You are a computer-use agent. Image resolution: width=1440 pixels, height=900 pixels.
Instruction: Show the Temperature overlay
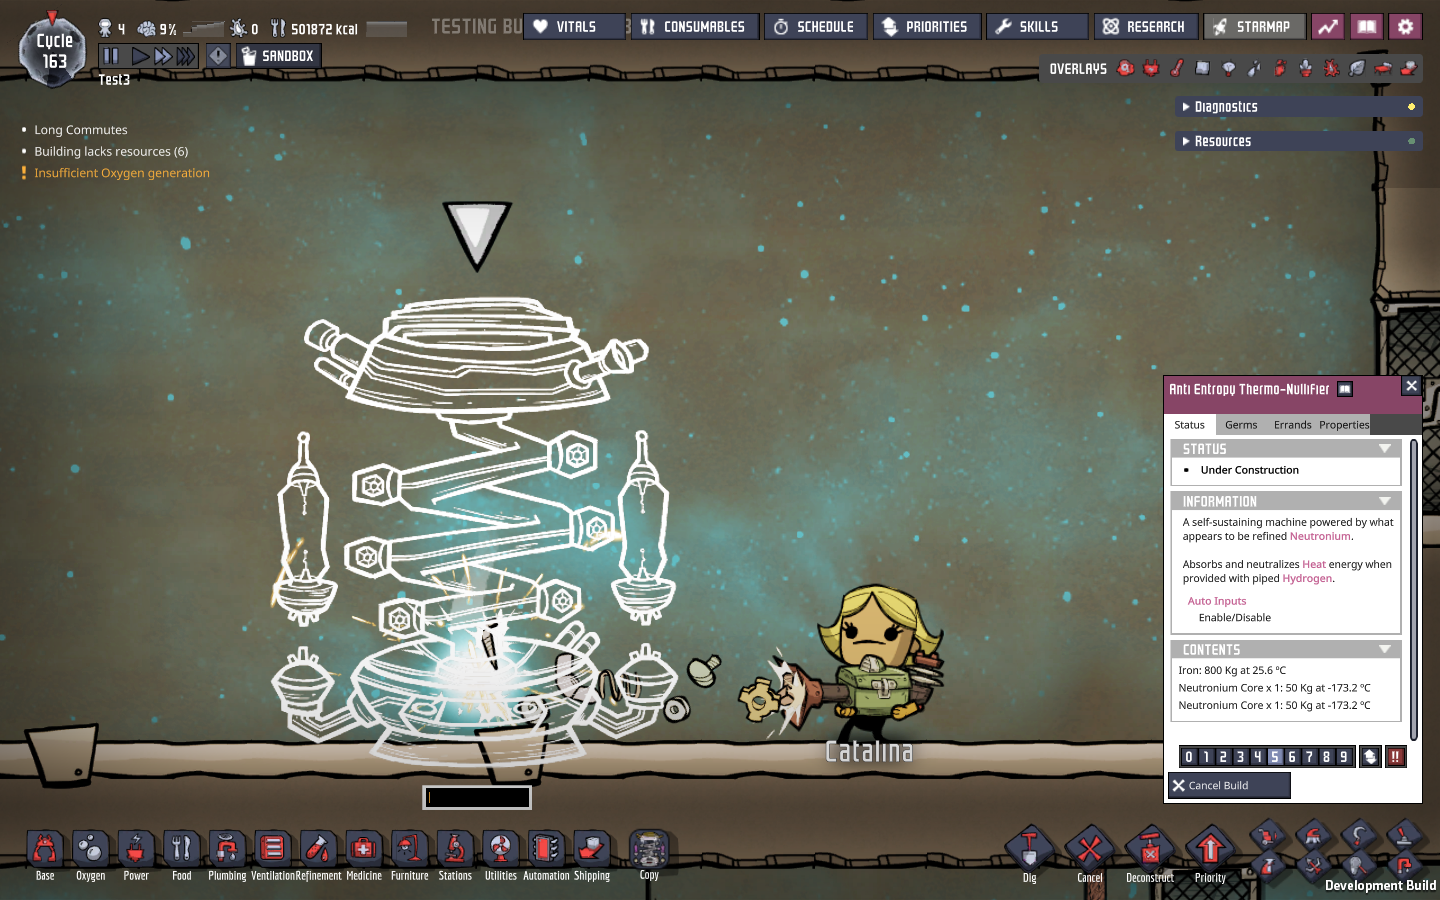click(x=1177, y=68)
